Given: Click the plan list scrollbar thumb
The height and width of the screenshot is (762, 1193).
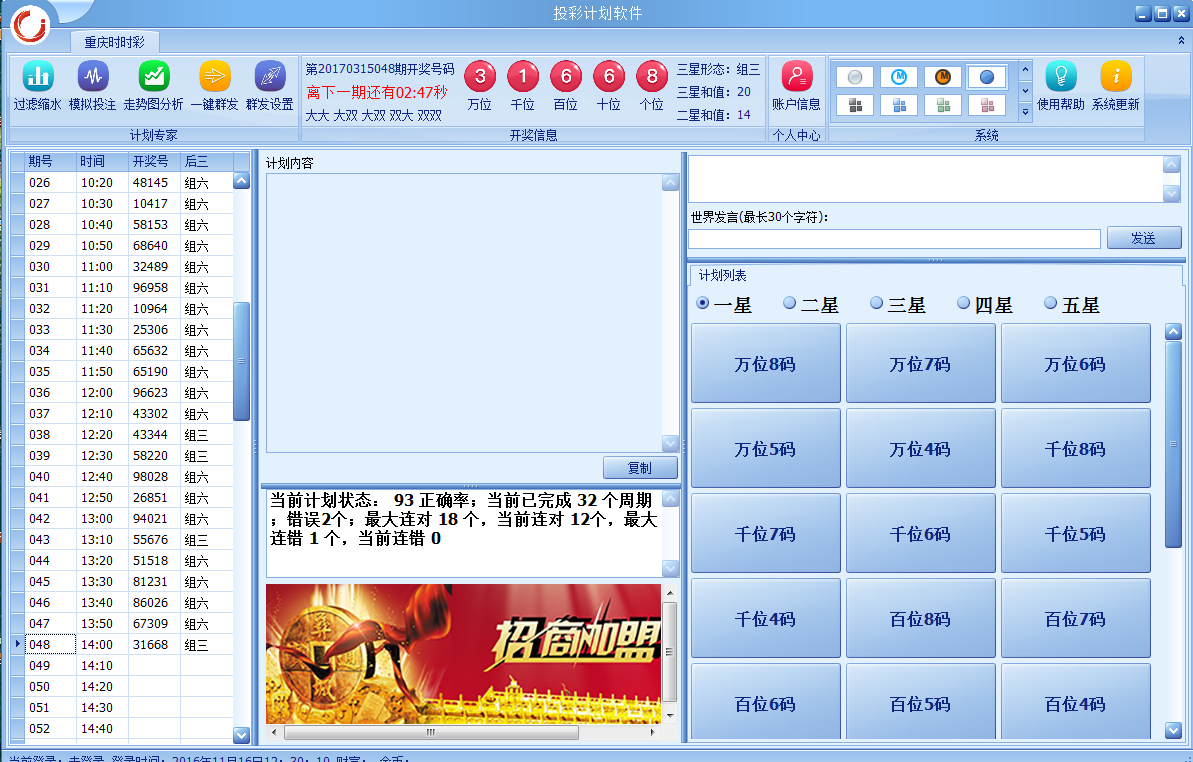Looking at the screenshot, I should click(1173, 445).
